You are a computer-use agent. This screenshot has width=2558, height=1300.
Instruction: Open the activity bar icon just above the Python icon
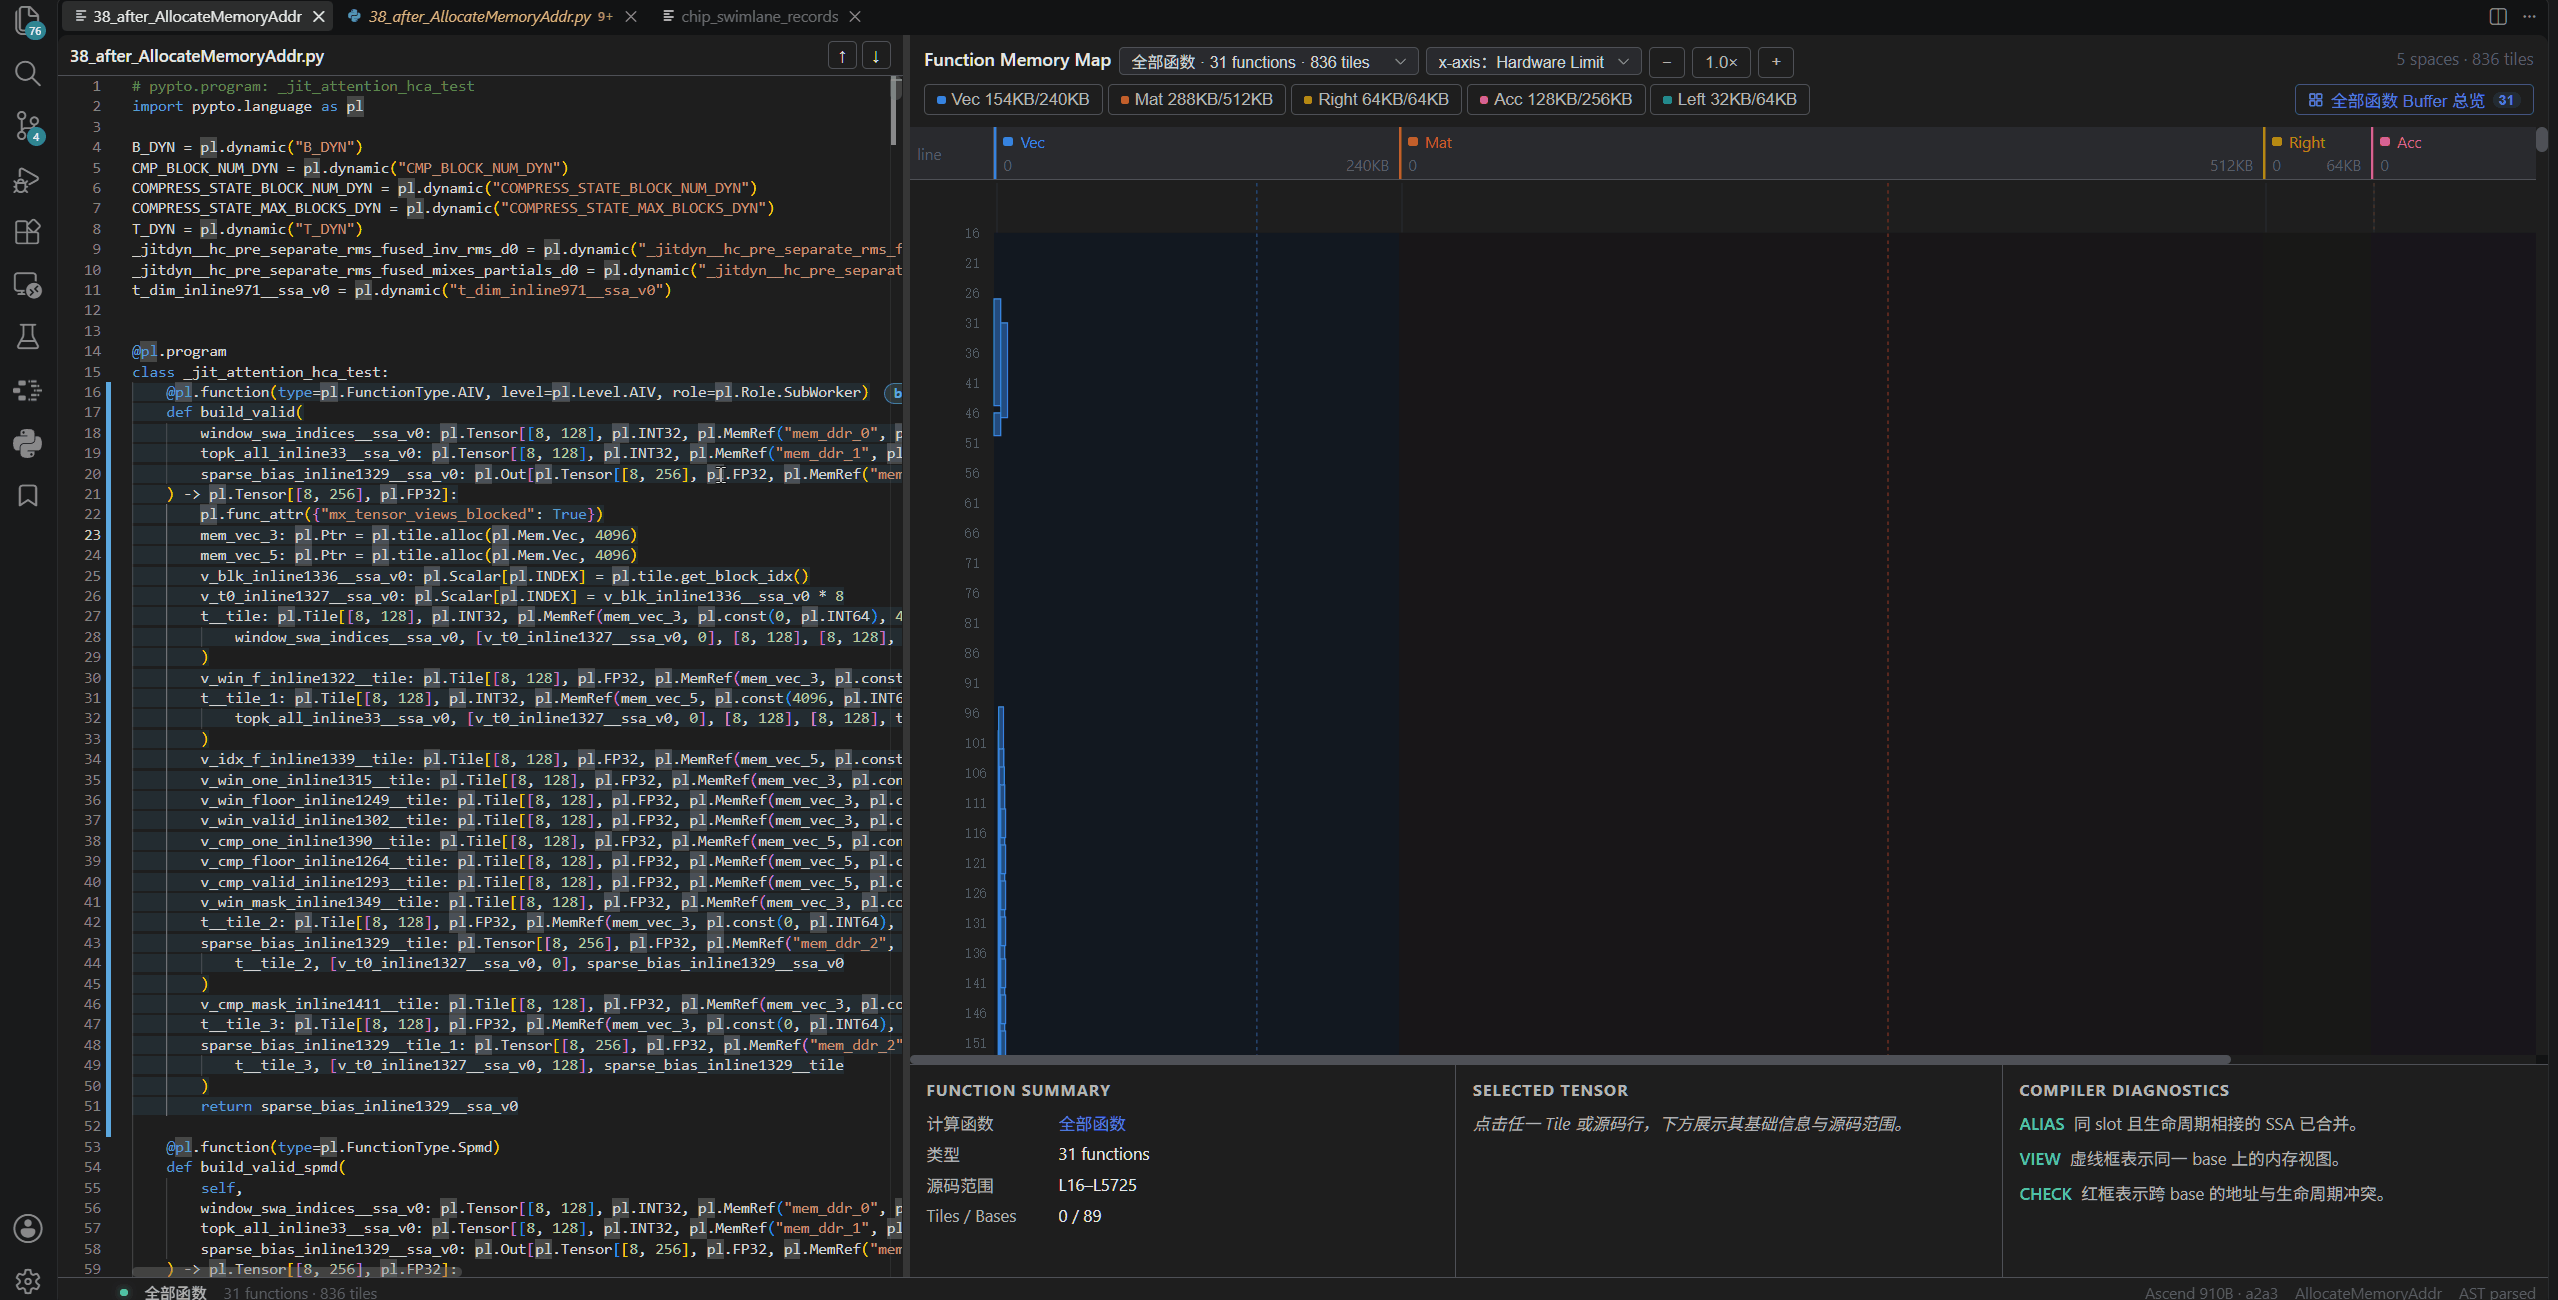click(28, 390)
